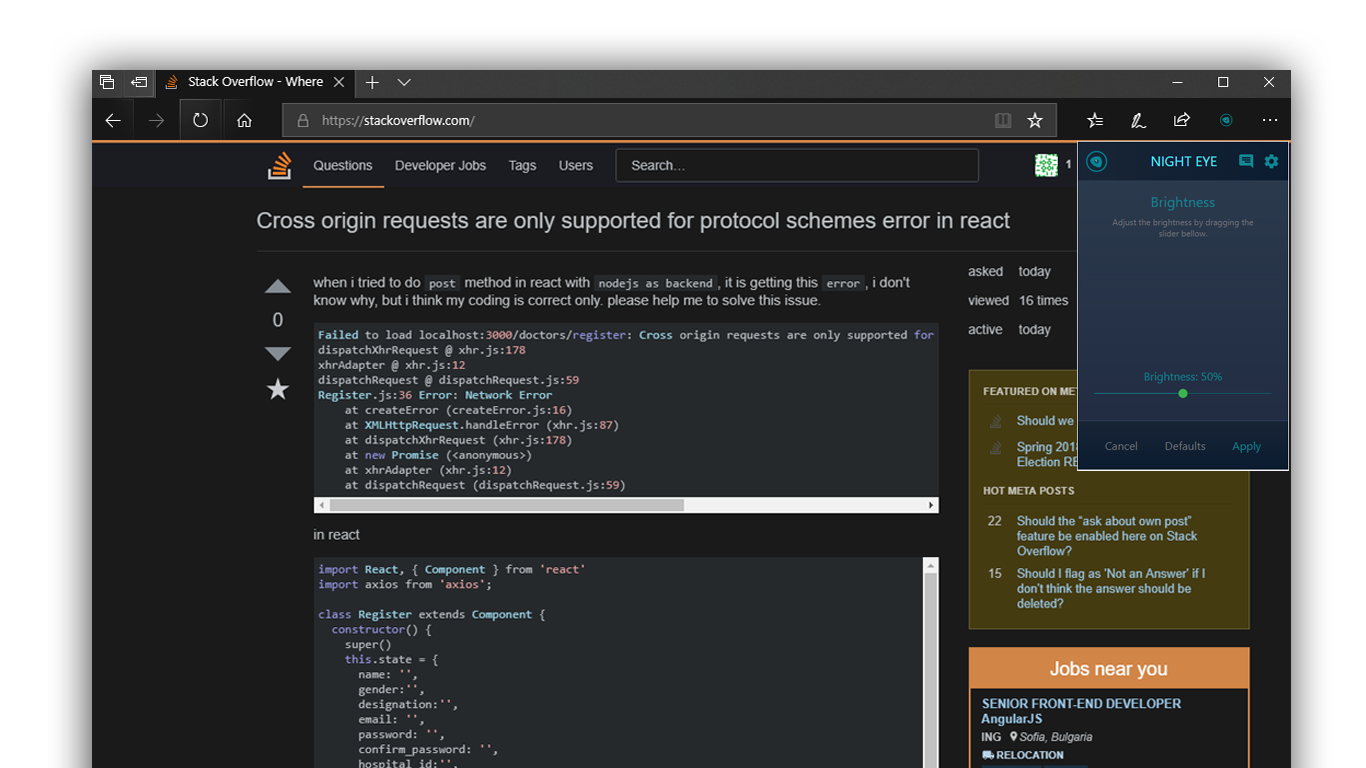
Task: Open Night Eye settings gear
Action: coord(1271,161)
